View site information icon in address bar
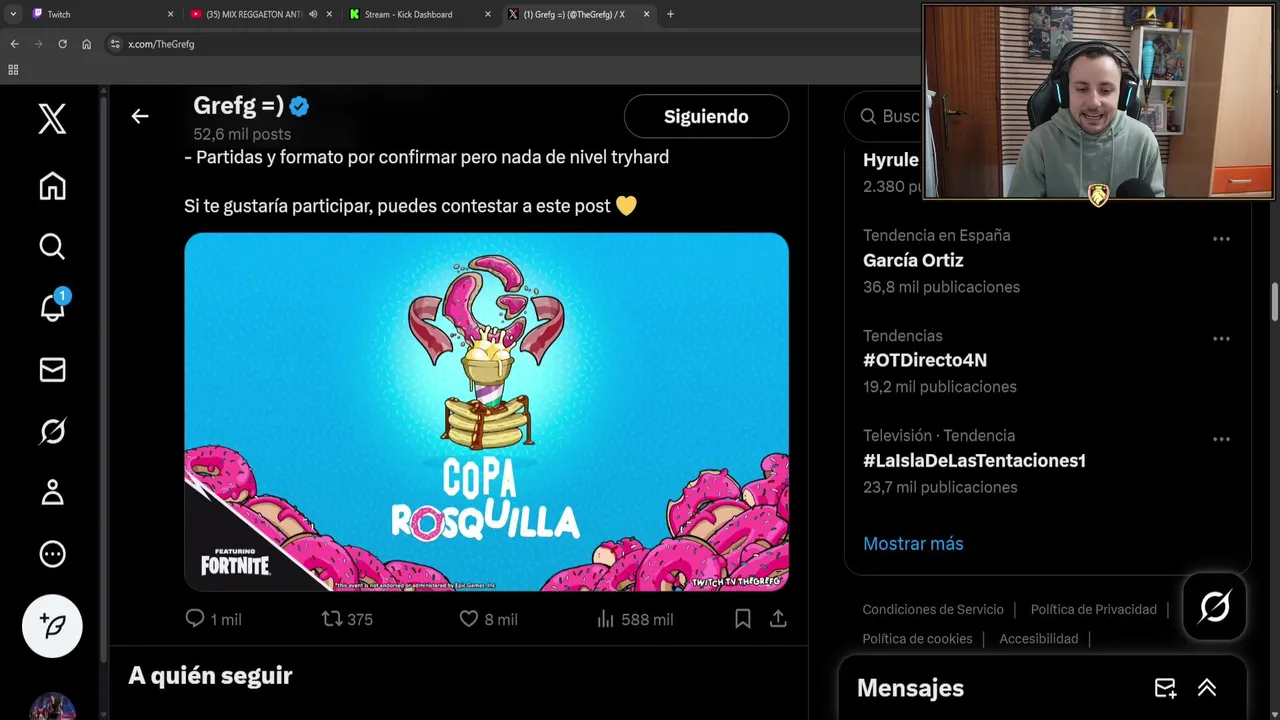The width and height of the screenshot is (1280, 720). point(115,44)
